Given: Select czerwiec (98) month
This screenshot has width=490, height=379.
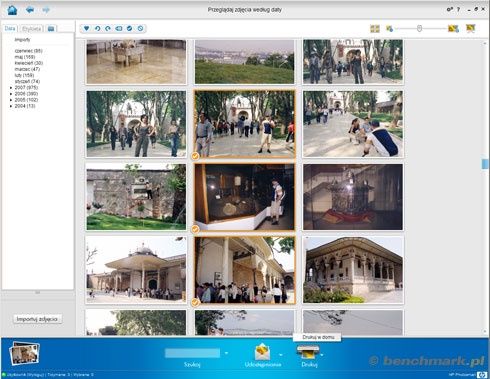Looking at the screenshot, I should click(x=28, y=51).
